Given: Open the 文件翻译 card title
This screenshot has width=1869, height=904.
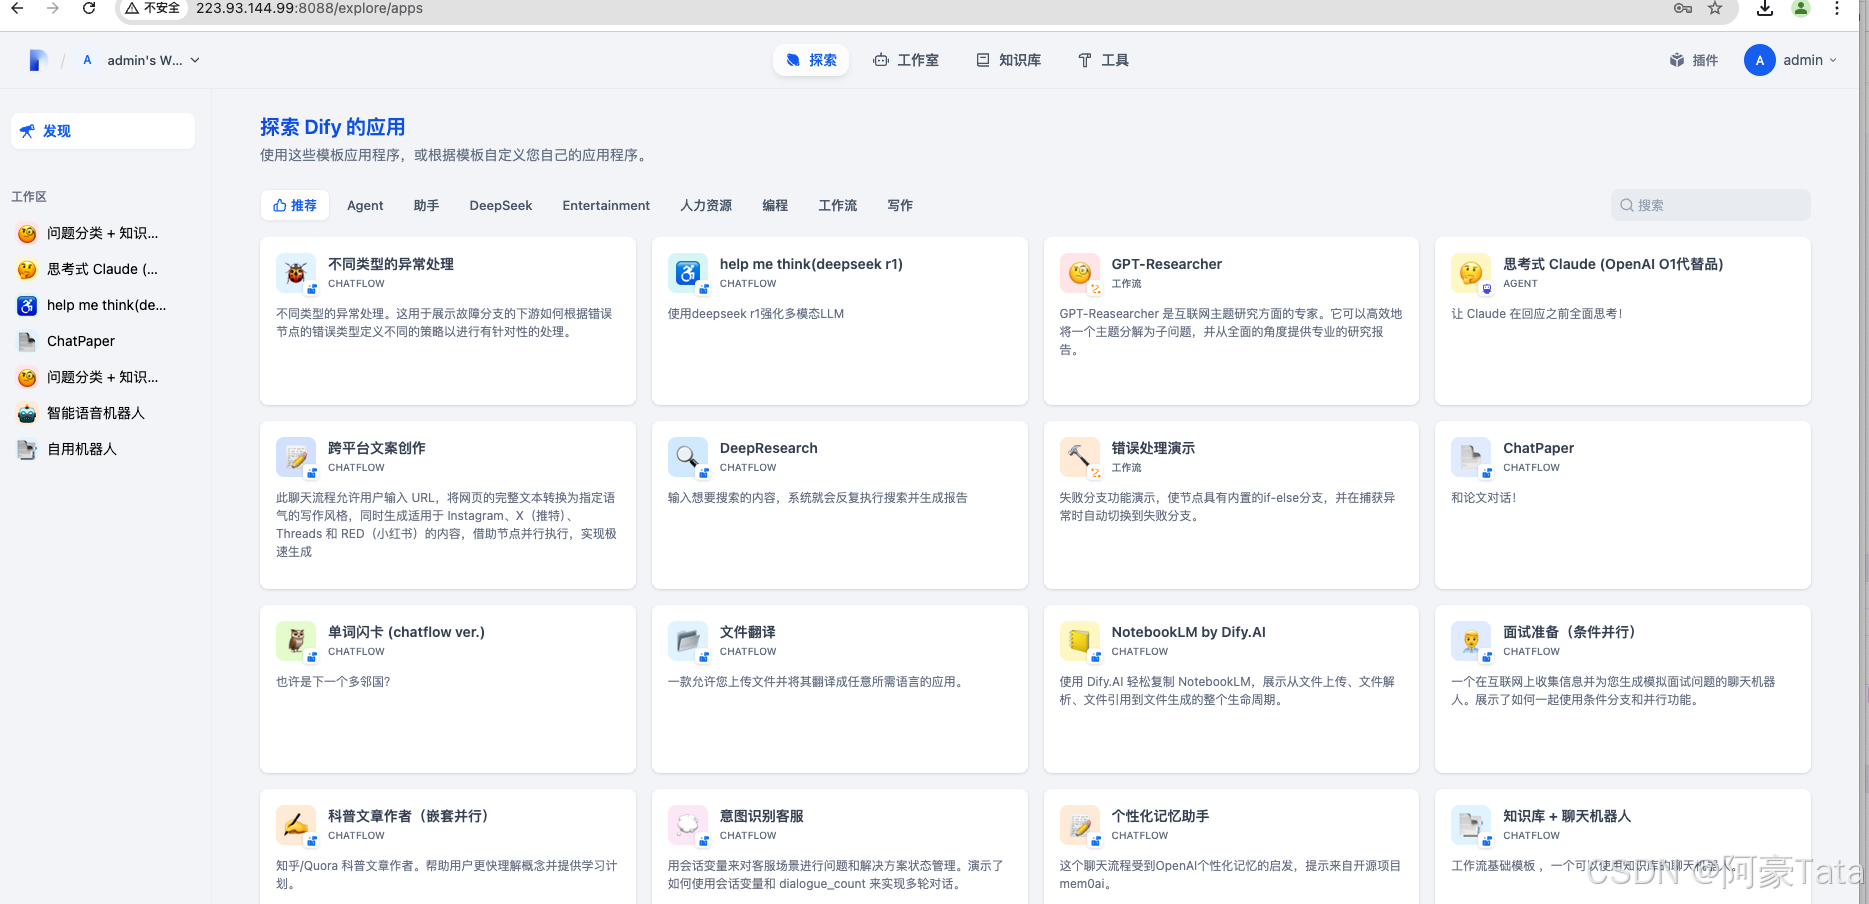Looking at the screenshot, I should (748, 632).
